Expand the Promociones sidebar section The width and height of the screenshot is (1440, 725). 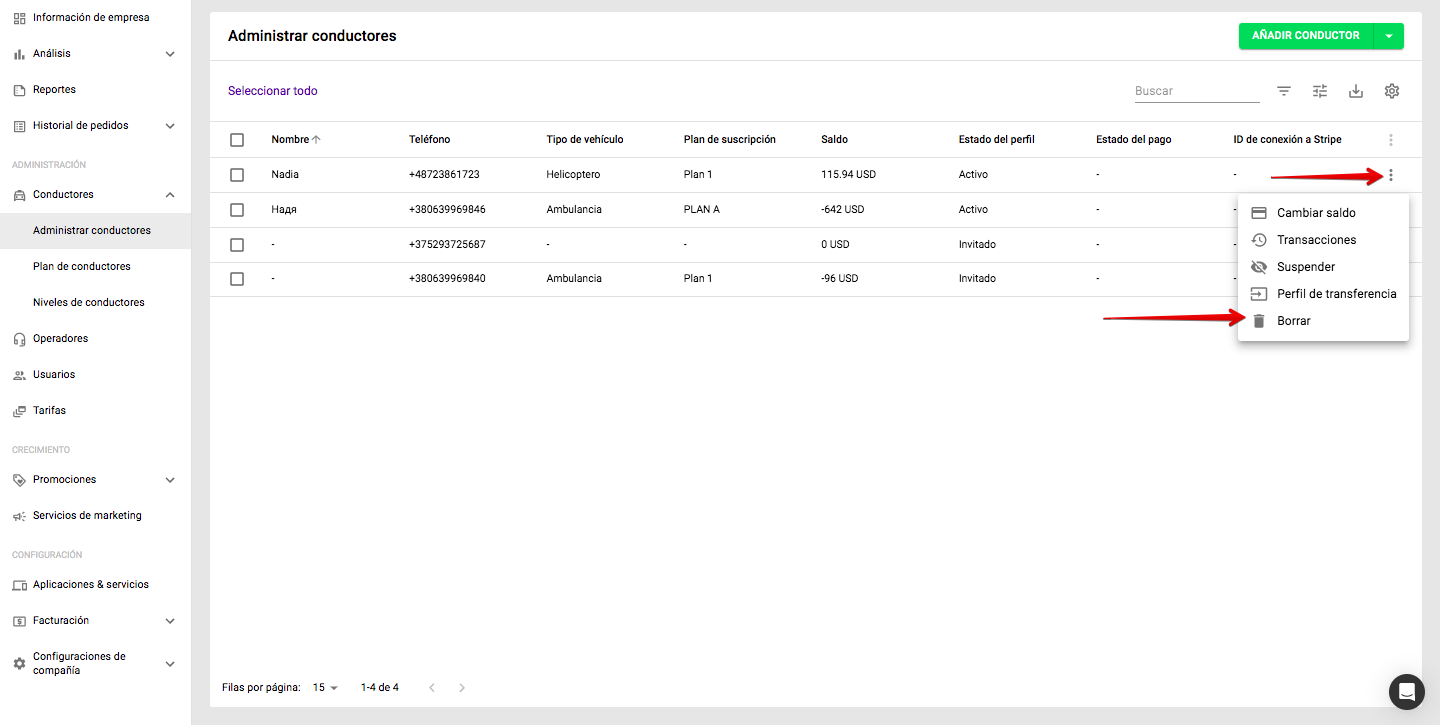[x=170, y=480]
